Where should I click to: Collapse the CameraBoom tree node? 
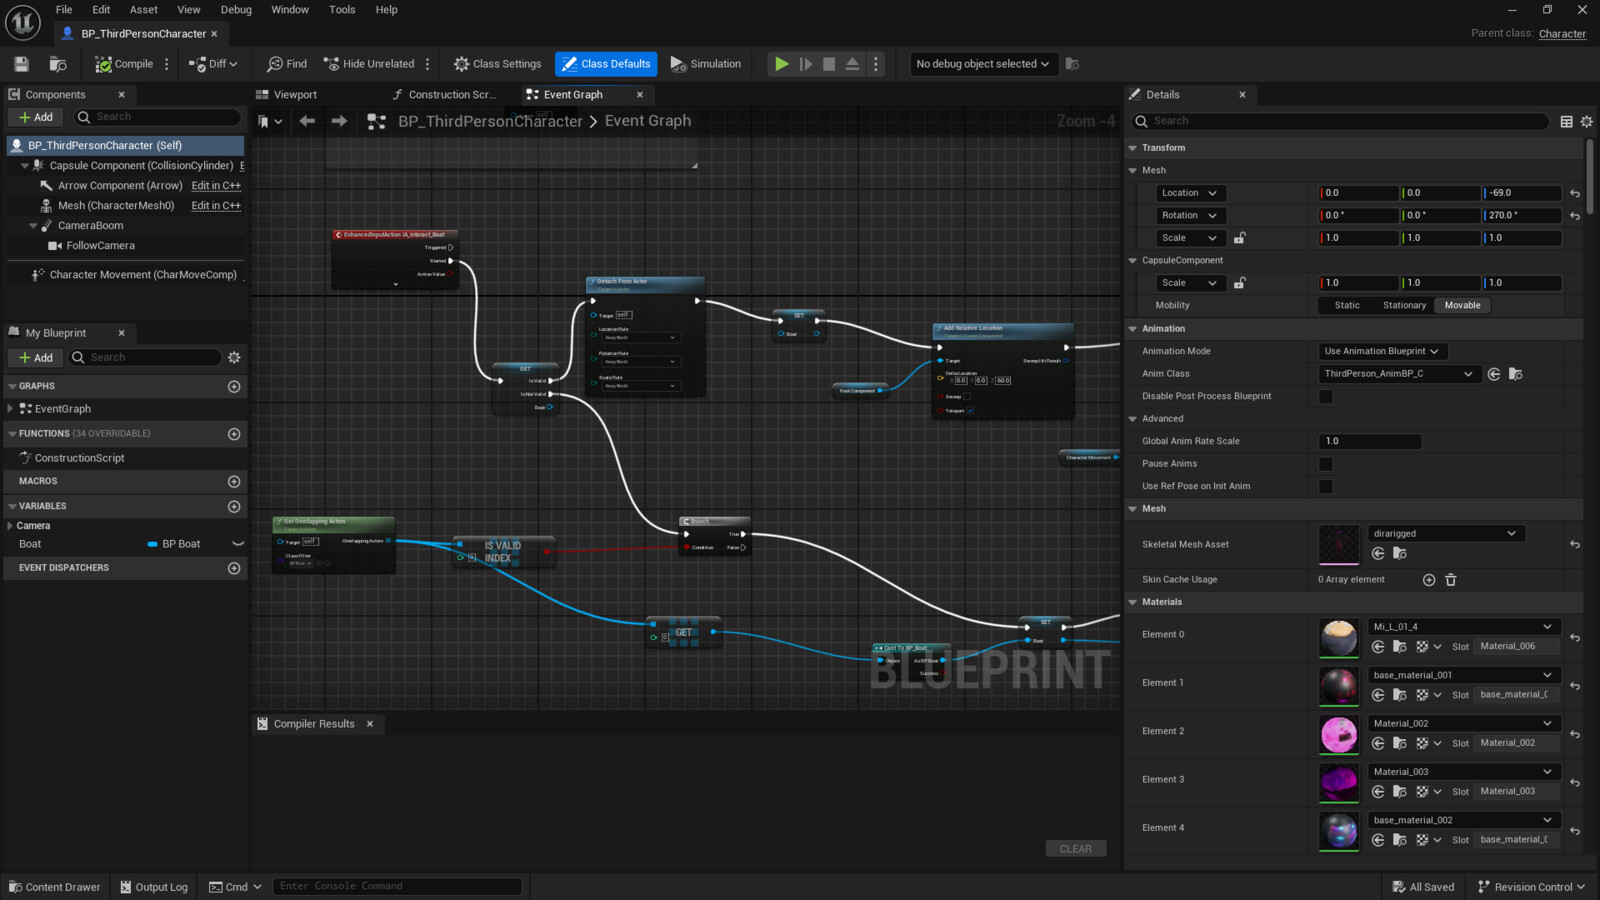tap(33, 226)
